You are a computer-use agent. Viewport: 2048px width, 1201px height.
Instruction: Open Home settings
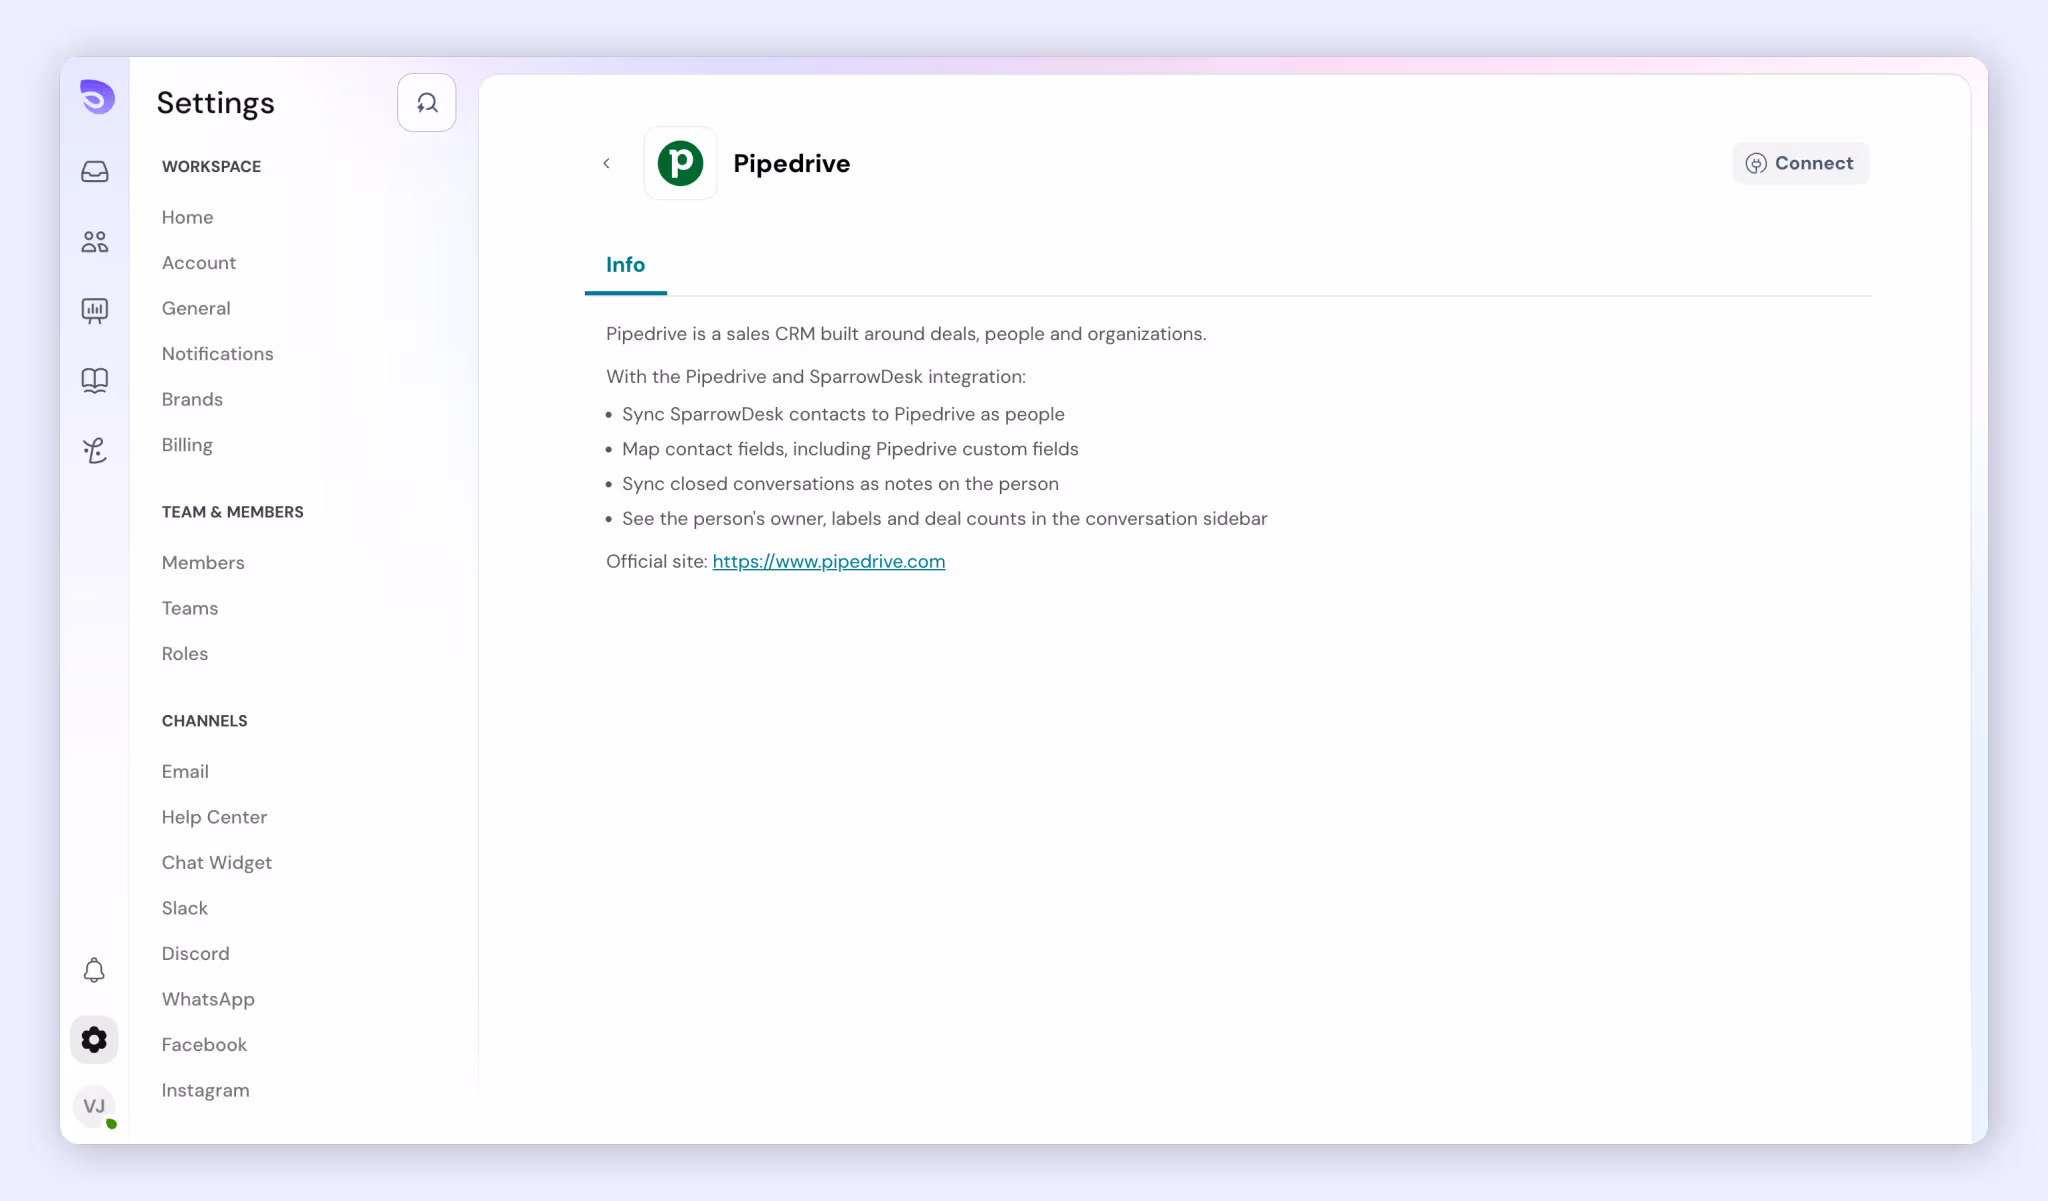(x=188, y=217)
